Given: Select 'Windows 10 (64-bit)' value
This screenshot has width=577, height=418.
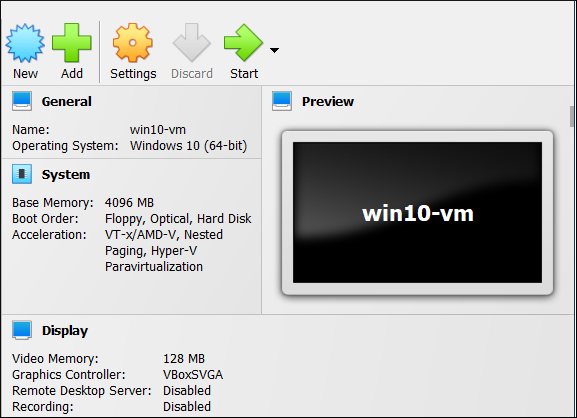Looking at the screenshot, I should click(x=188, y=146).
